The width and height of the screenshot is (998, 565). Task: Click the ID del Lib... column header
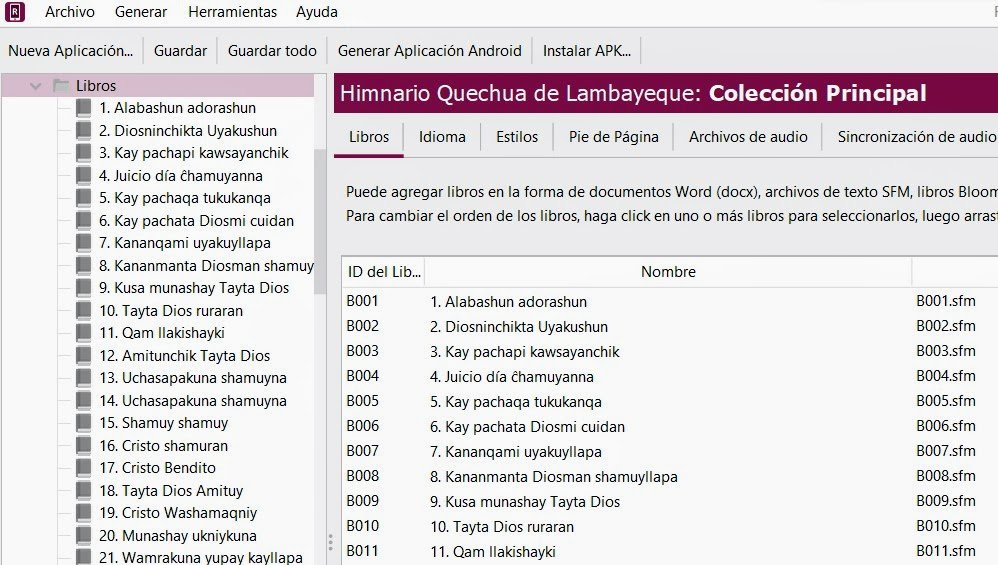(384, 272)
